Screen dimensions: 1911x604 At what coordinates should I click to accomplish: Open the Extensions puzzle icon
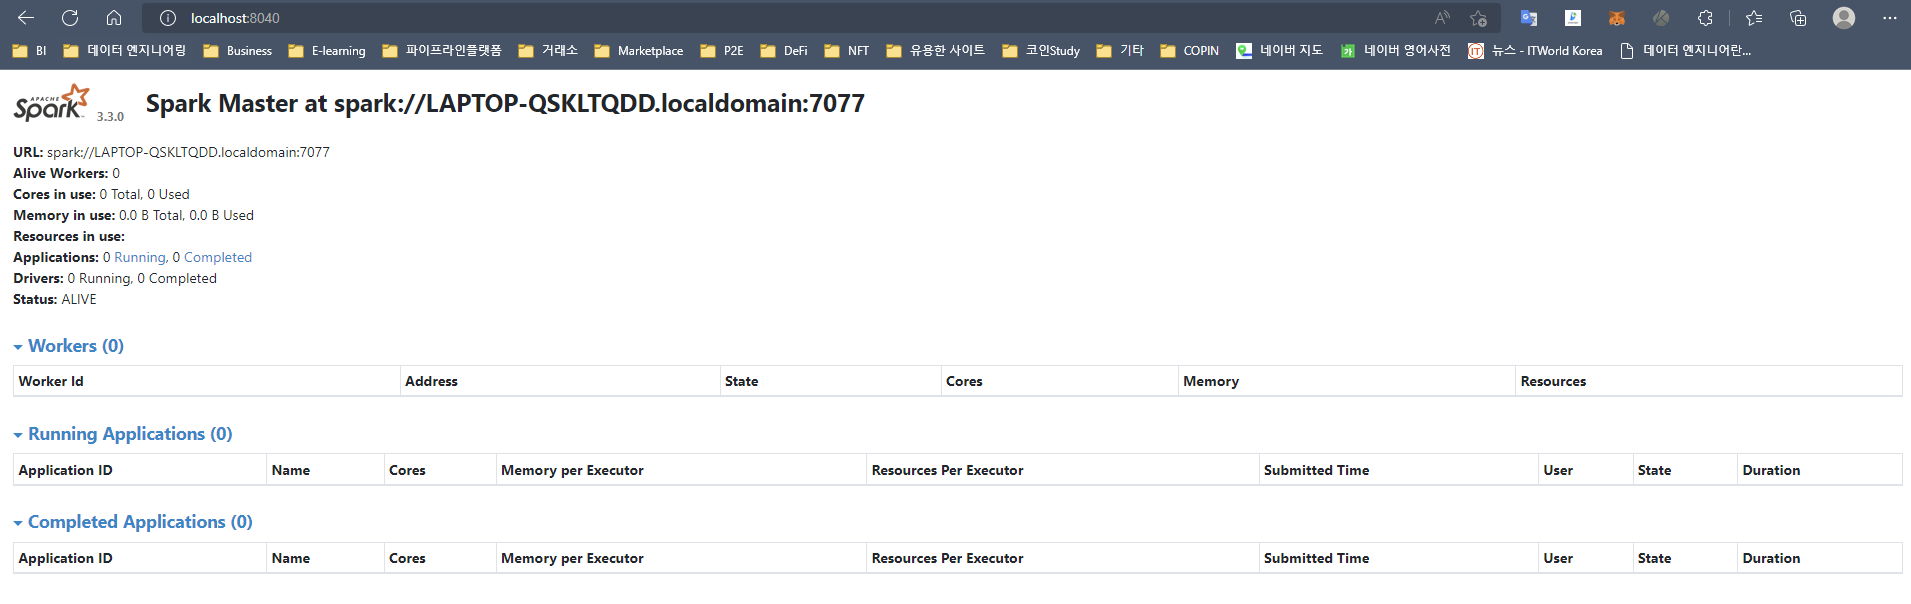(1705, 18)
